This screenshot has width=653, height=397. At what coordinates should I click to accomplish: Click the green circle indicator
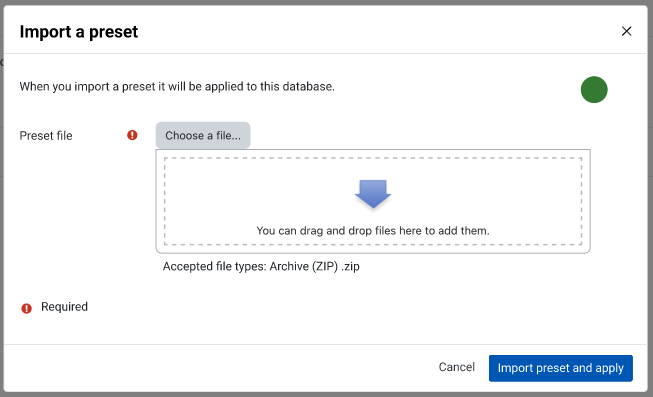594,90
